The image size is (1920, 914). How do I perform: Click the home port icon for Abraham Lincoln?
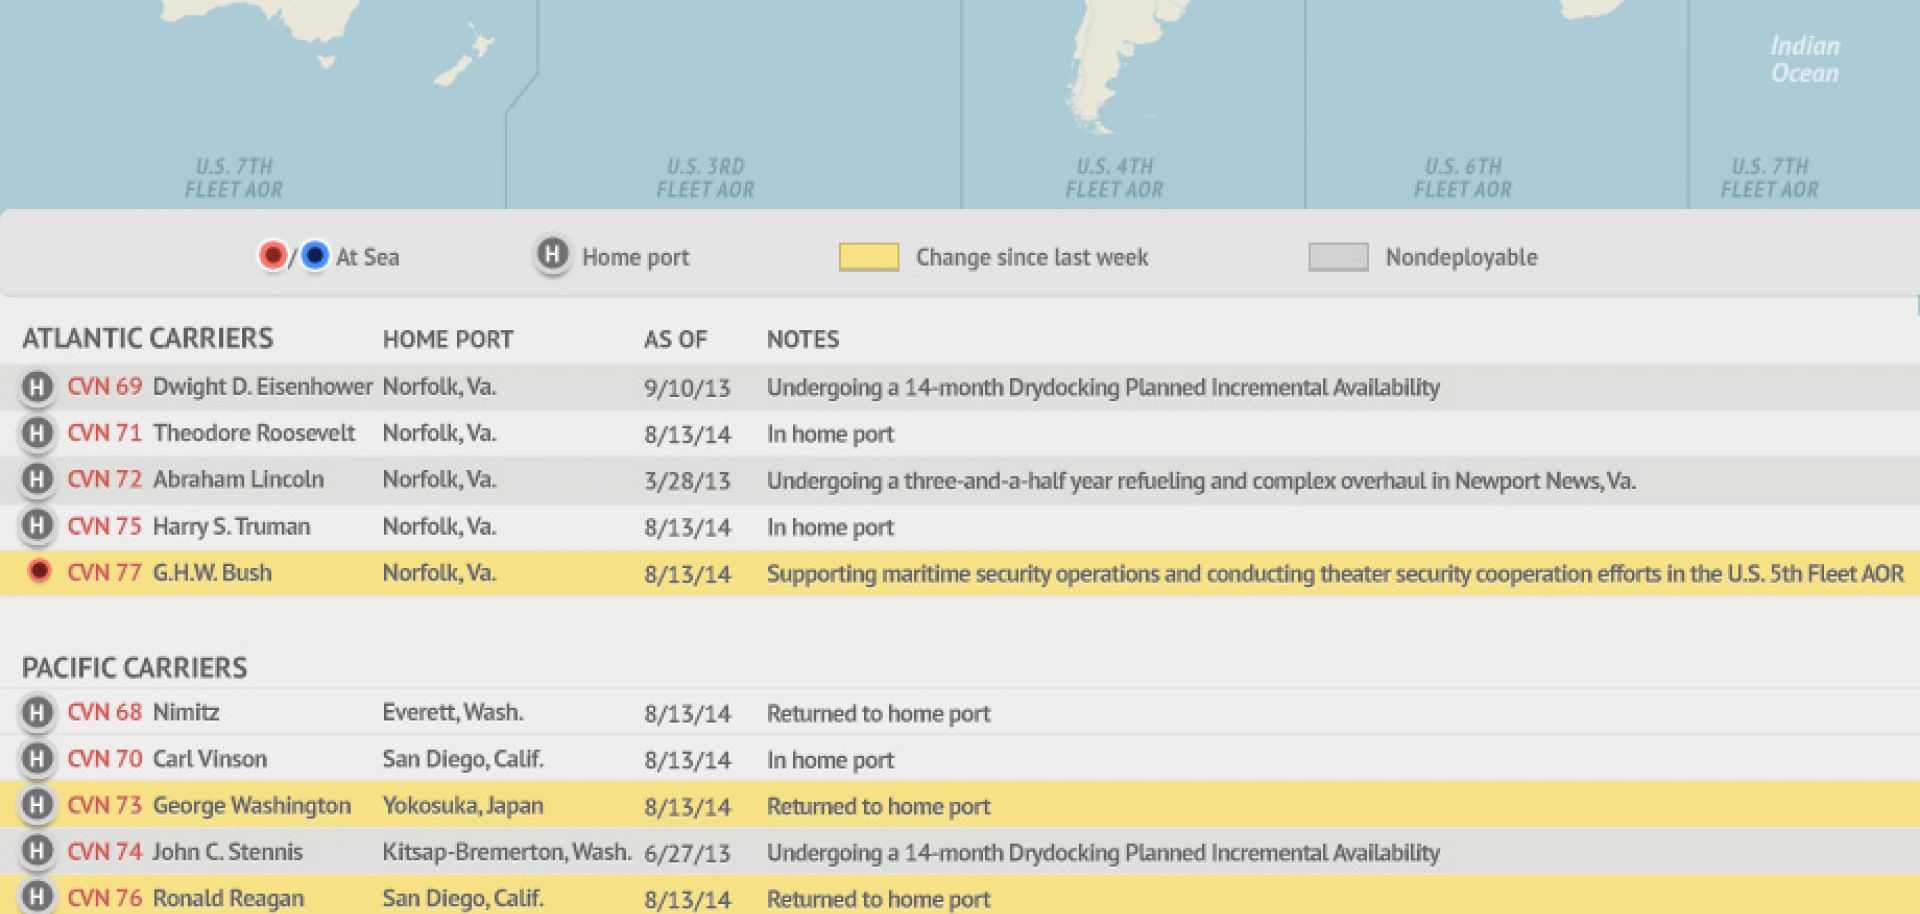37,480
